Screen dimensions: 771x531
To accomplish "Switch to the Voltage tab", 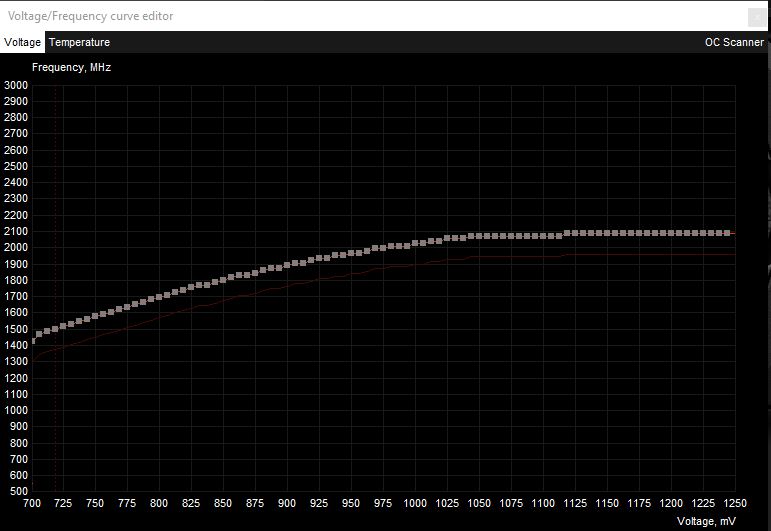I will (22, 42).
